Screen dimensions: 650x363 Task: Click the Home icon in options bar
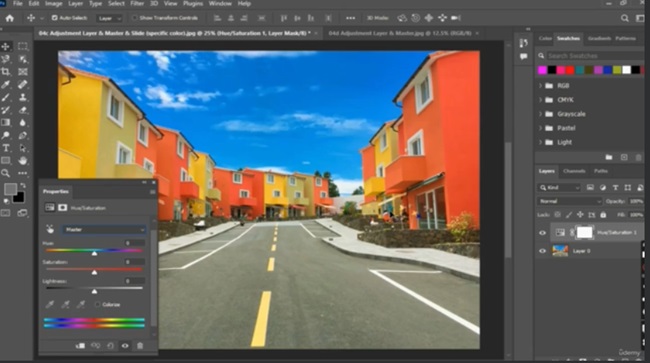(x=10, y=18)
